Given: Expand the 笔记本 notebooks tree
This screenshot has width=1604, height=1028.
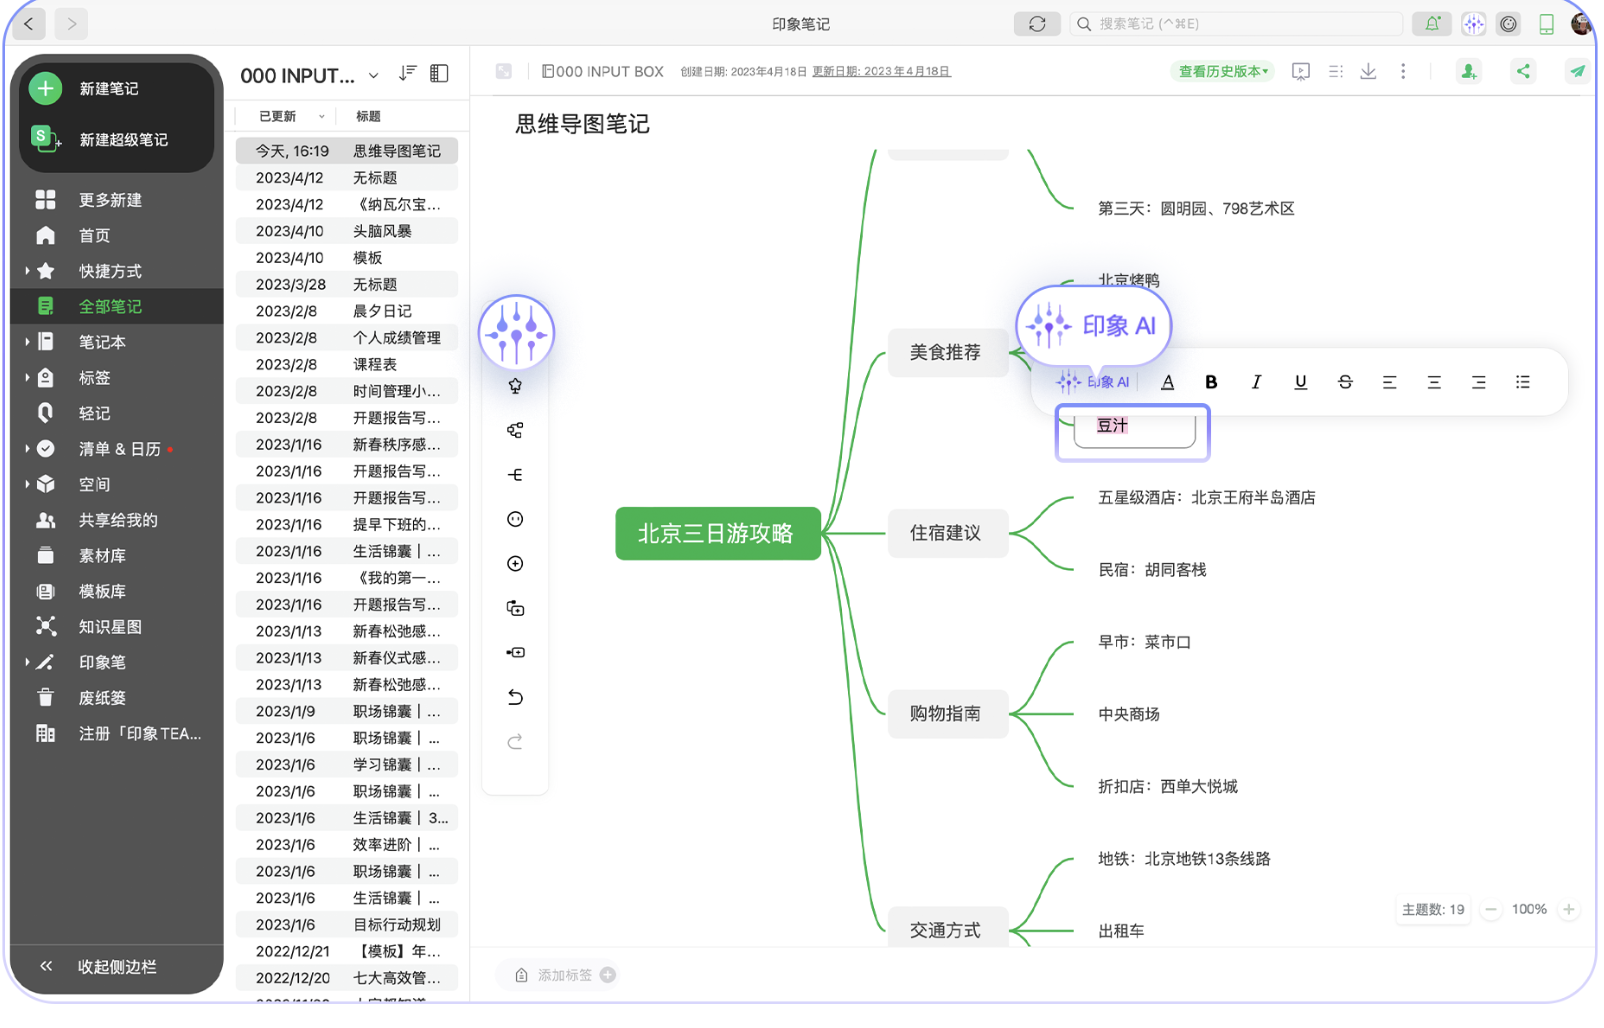Looking at the screenshot, I should click(27, 342).
